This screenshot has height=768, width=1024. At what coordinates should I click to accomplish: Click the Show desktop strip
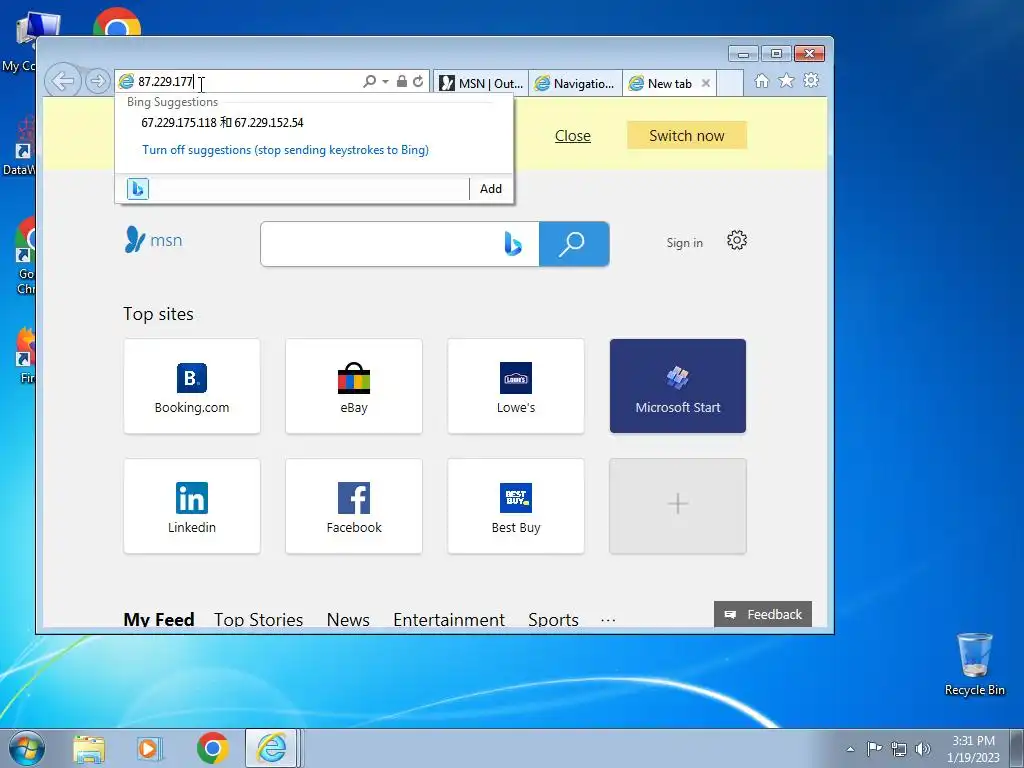pos(1017,748)
